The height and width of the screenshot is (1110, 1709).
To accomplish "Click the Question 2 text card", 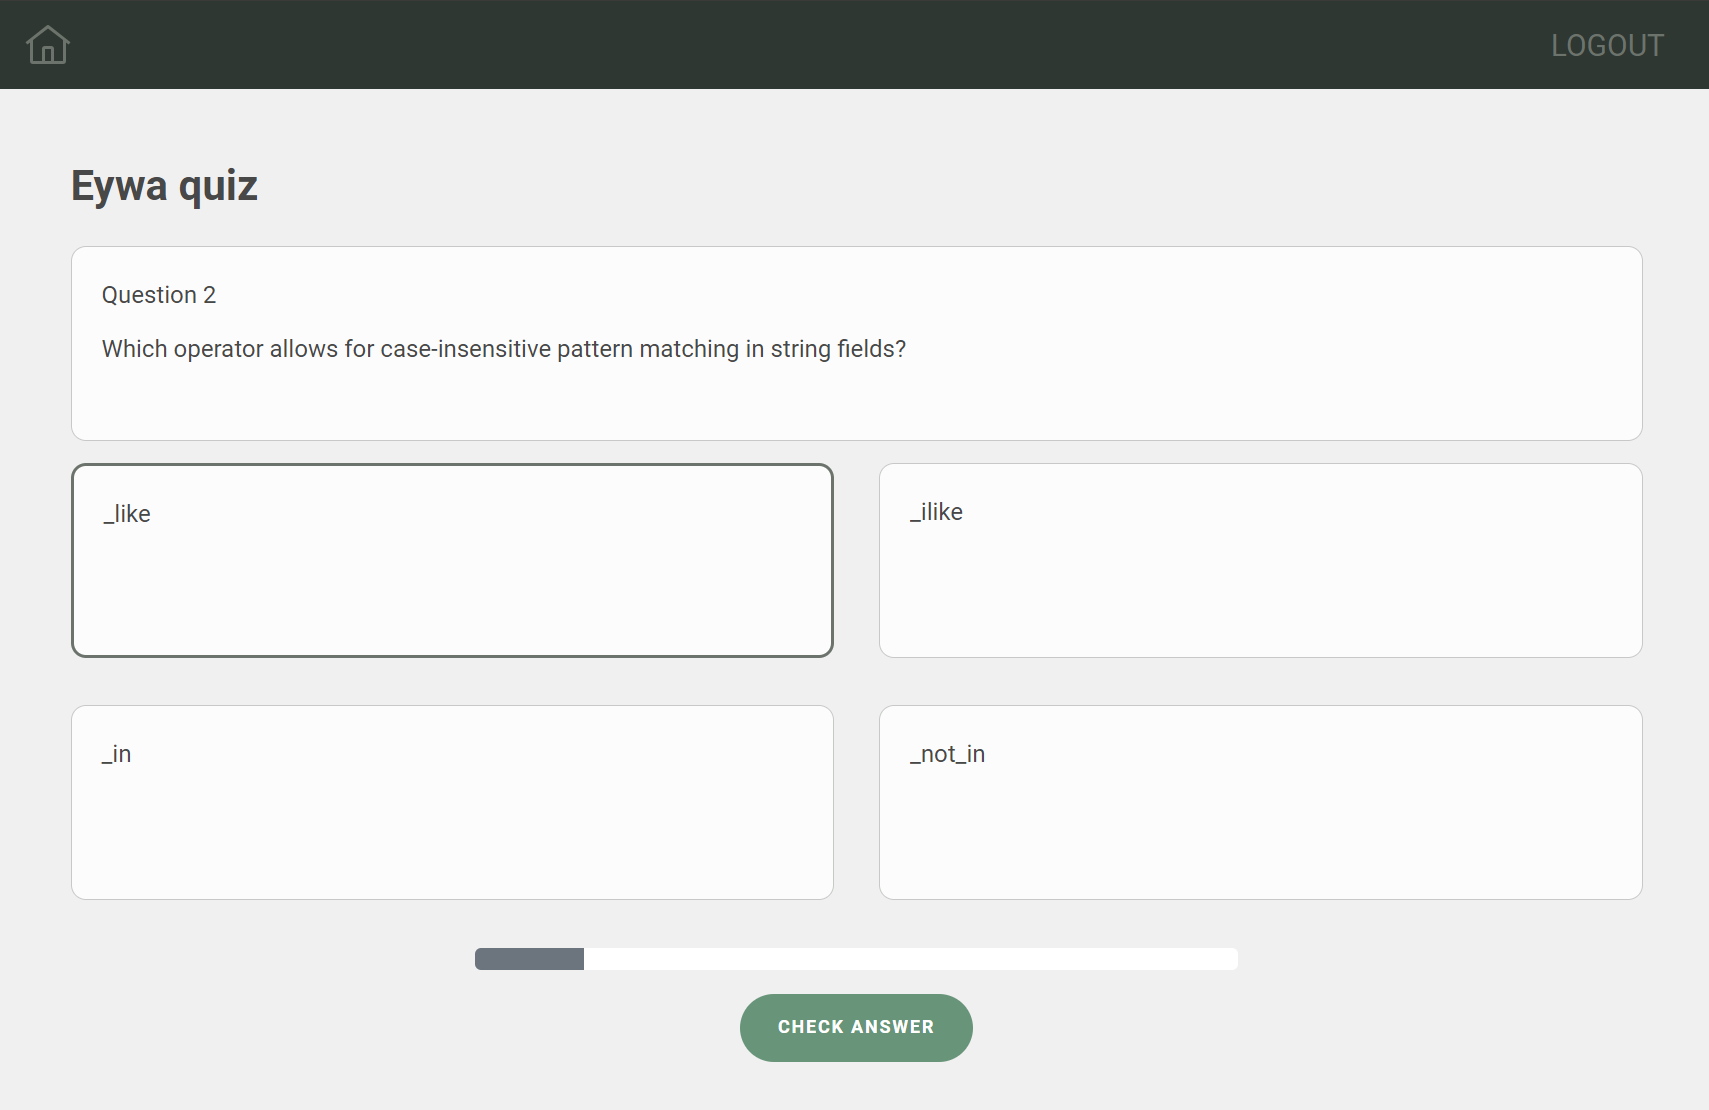I will tap(855, 343).
